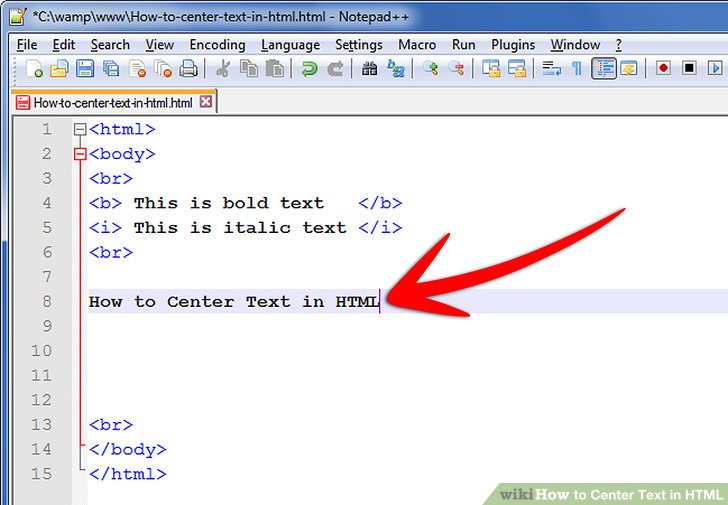Select the How-to-center-text-in-html.html tab
Image resolution: width=728 pixels, height=505 pixels.
click(x=113, y=103)
